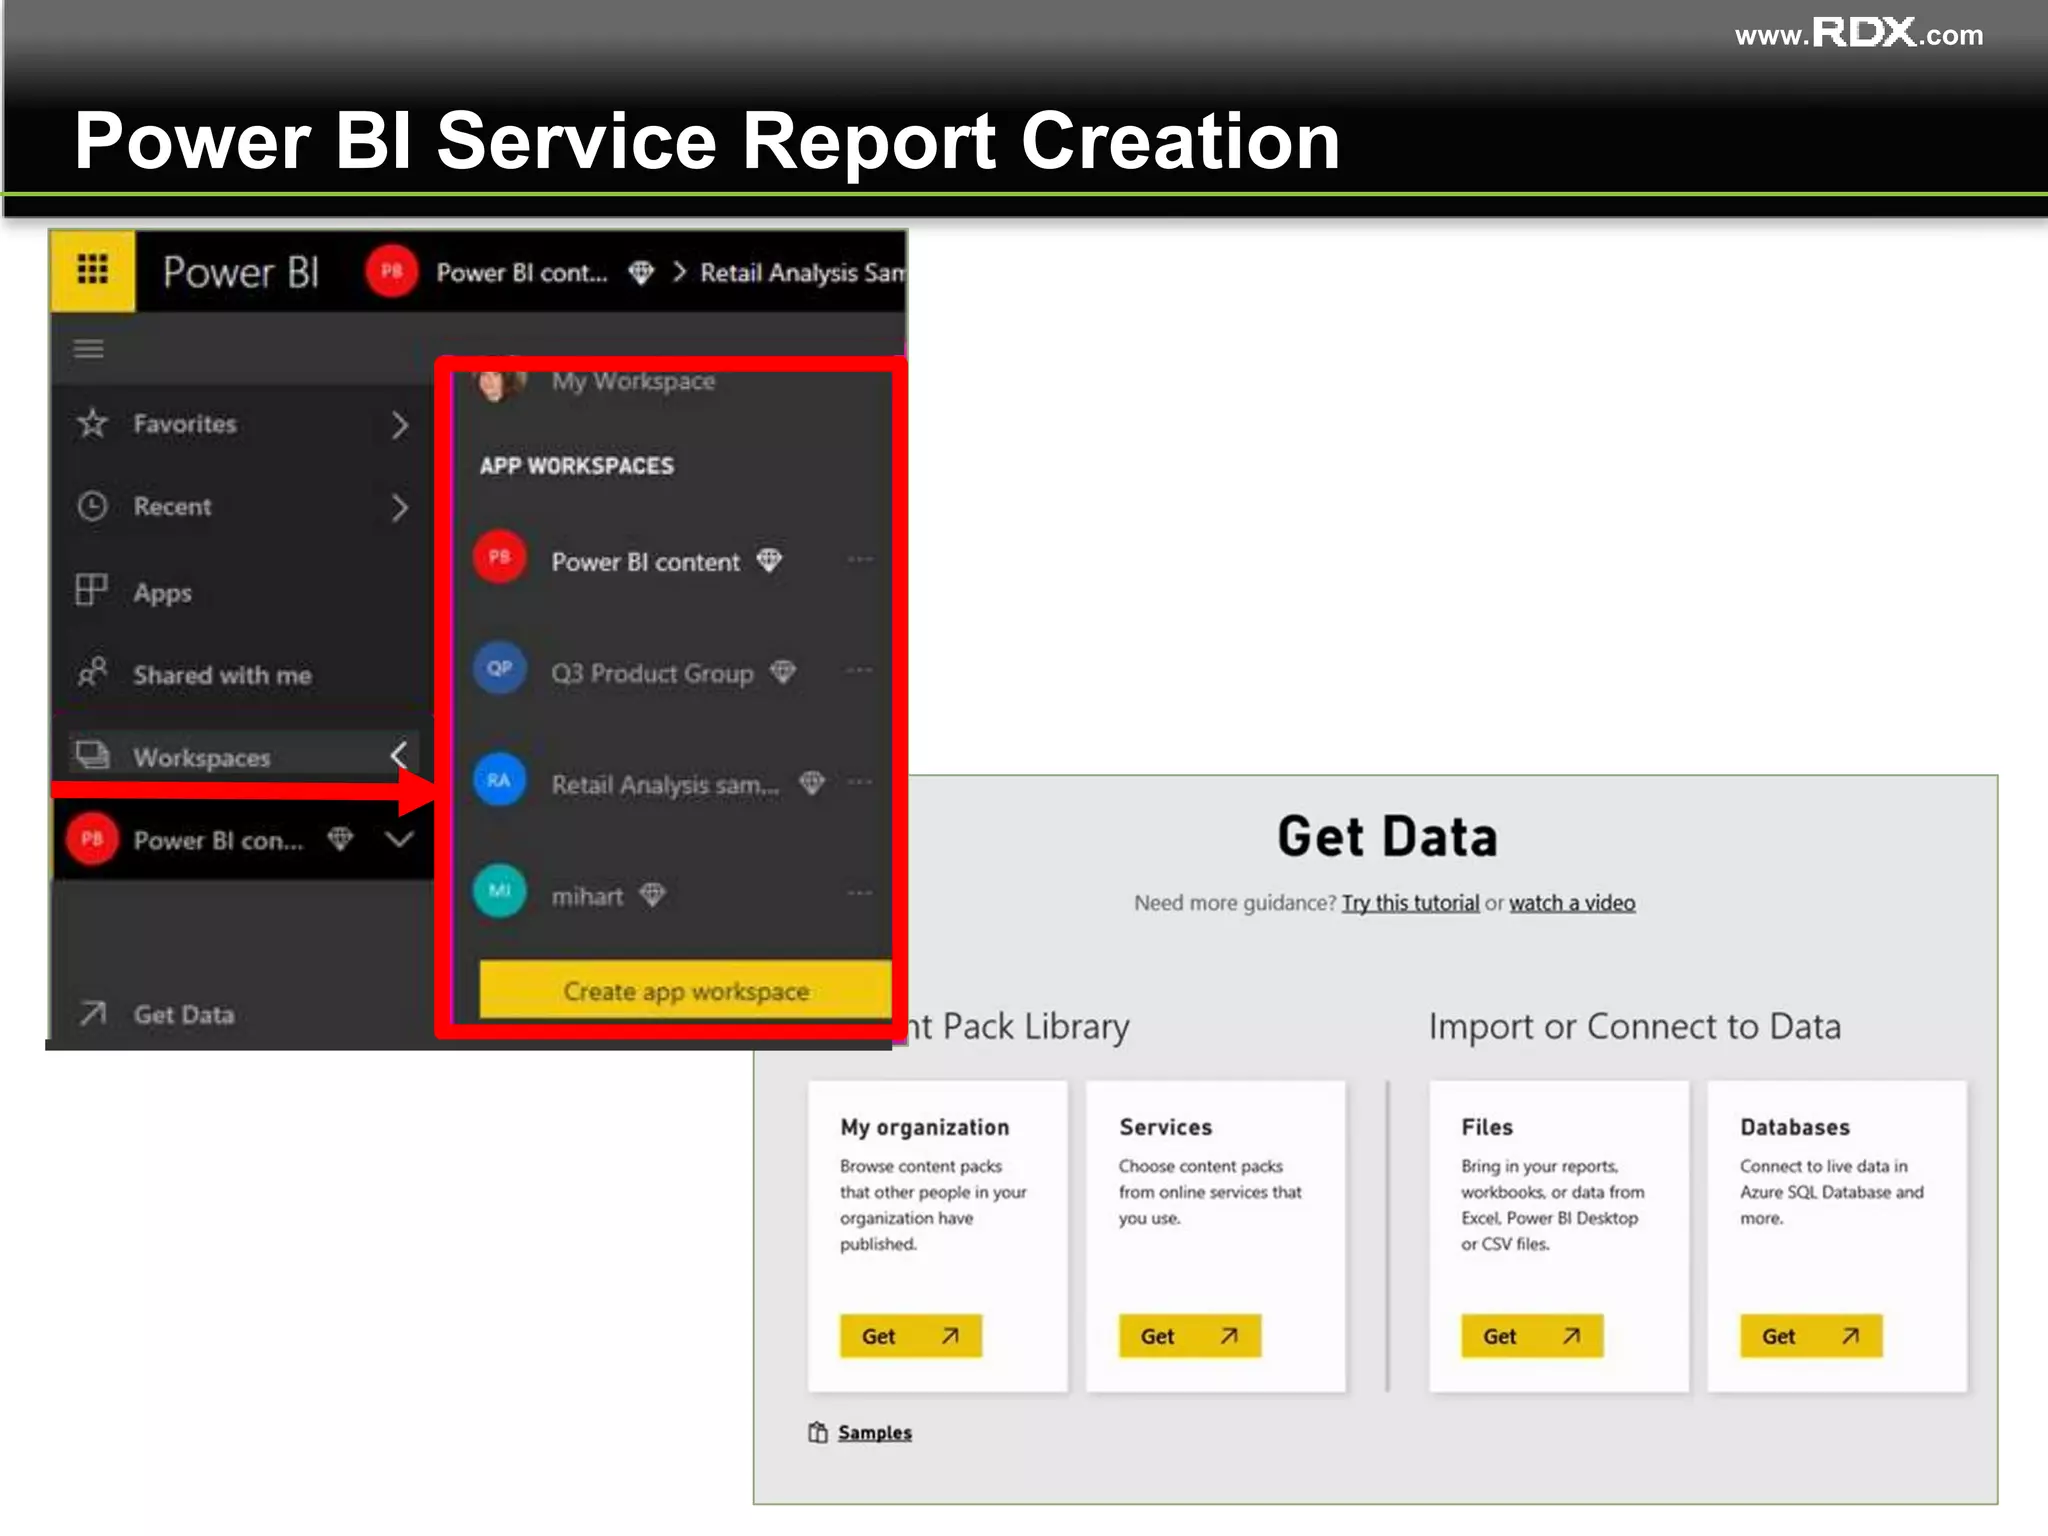Image resolution: width=2048 pixels, height=1536 pixels.
Task: Click Get button under Services
Action: point(1190,1336)
